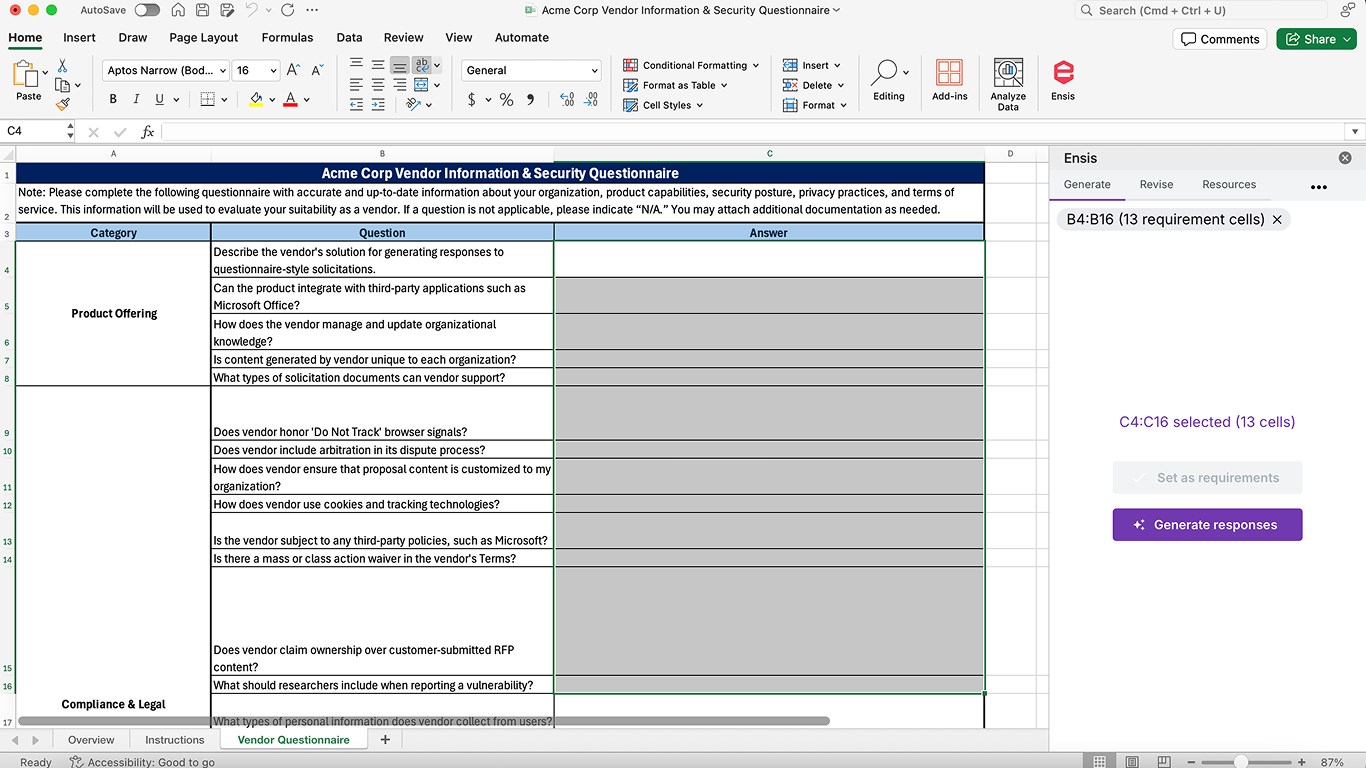Image resolution: width=1366 pixels, height=768 pixels.
Task: Toggle Wrap Text for the selected cells
Action: (422, 65)
